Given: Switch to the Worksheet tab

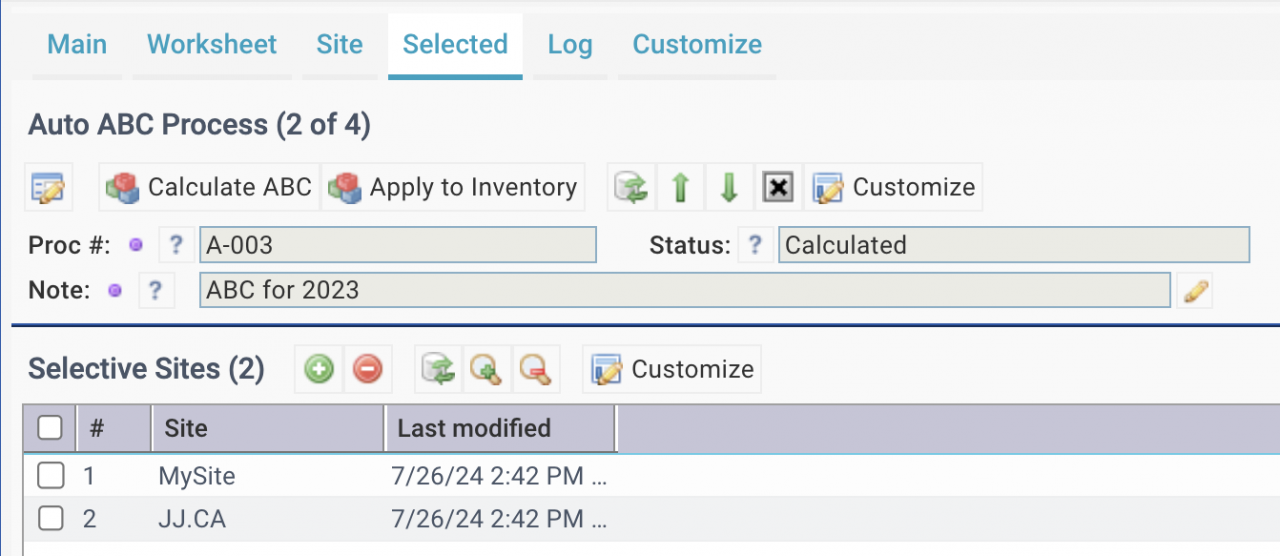Looking at the screenshot, I should (x=212, y=45).
